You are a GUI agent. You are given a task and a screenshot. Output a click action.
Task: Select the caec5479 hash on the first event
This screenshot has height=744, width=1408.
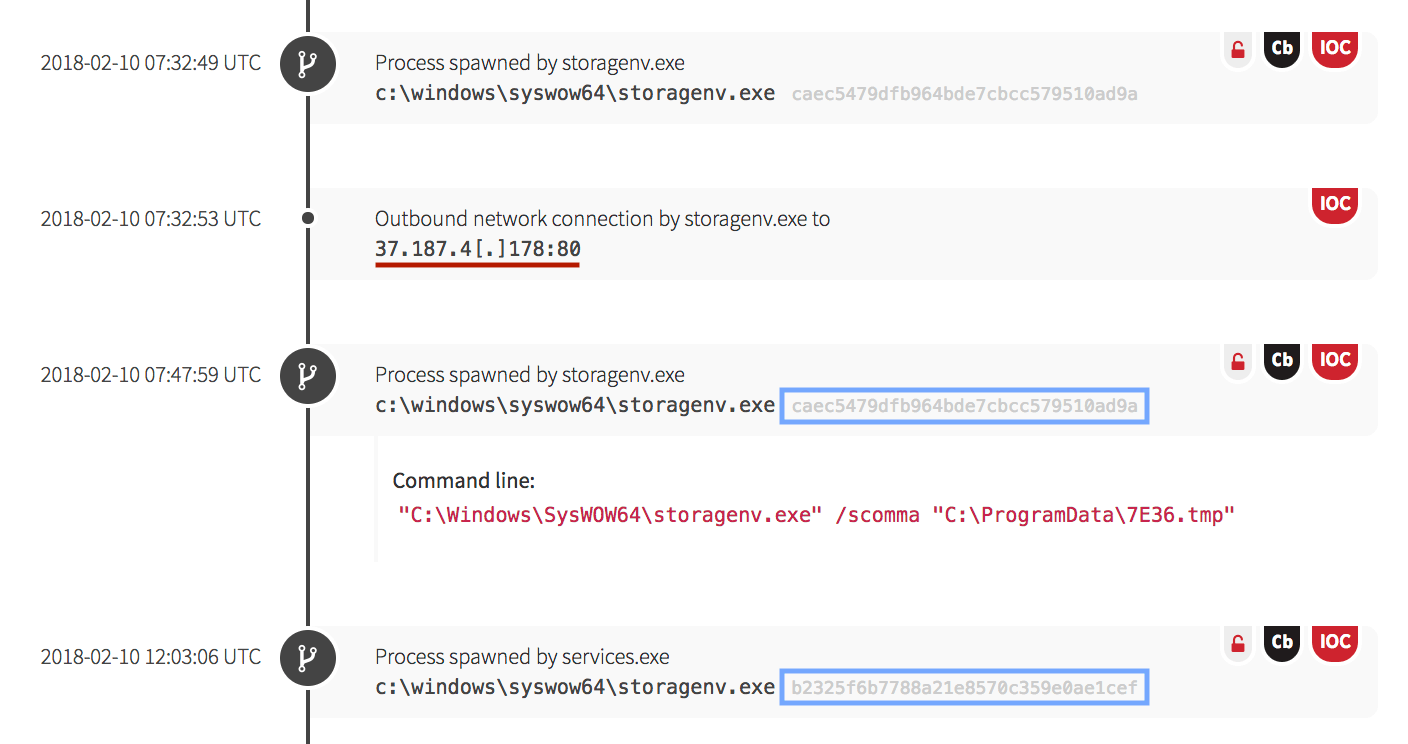(x=963, y=93)
